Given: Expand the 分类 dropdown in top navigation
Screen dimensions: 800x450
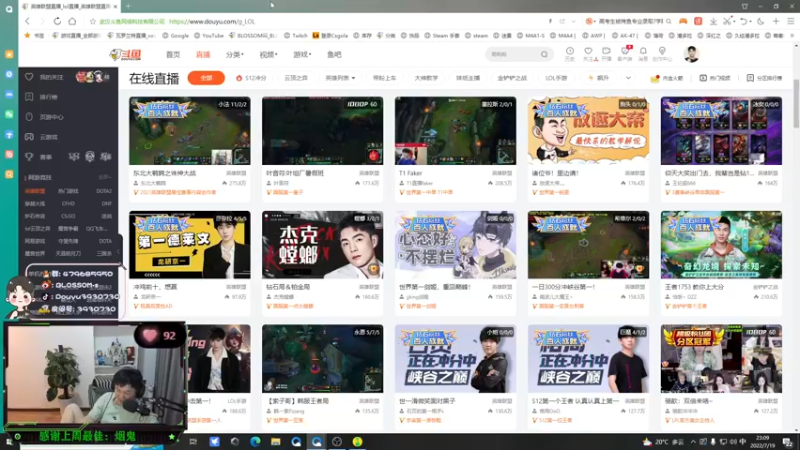Looking at the screenshot, I should pos(235,54).
